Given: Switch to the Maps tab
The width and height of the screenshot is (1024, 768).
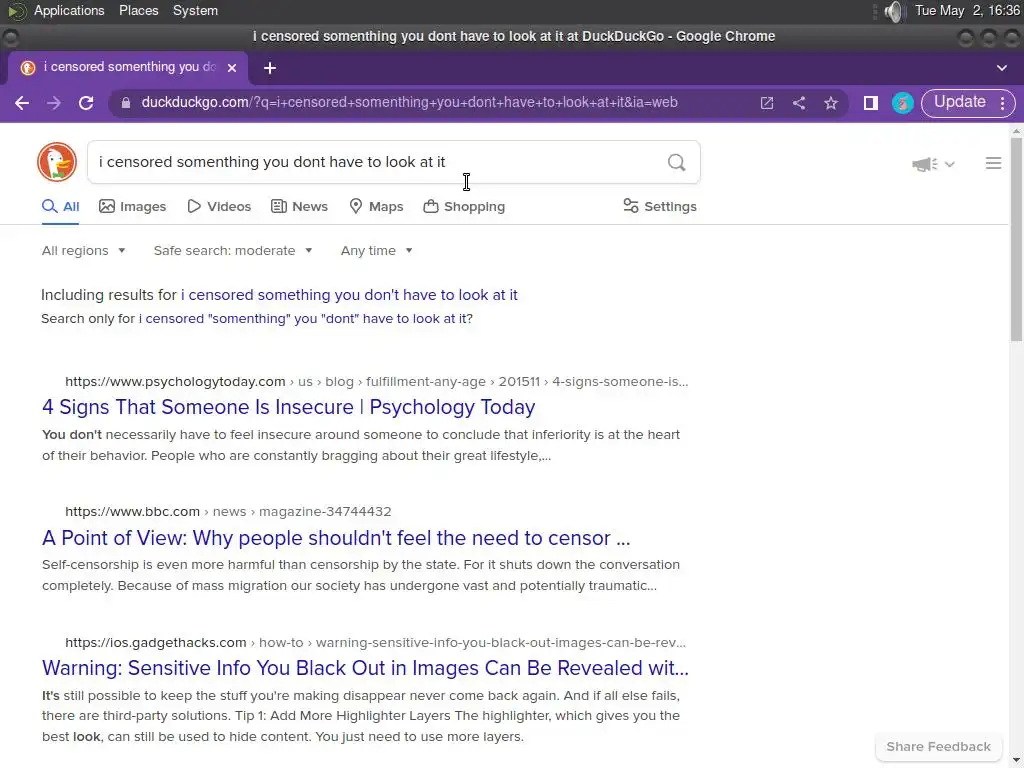Looking at the screenshot, I should (376, 207).
